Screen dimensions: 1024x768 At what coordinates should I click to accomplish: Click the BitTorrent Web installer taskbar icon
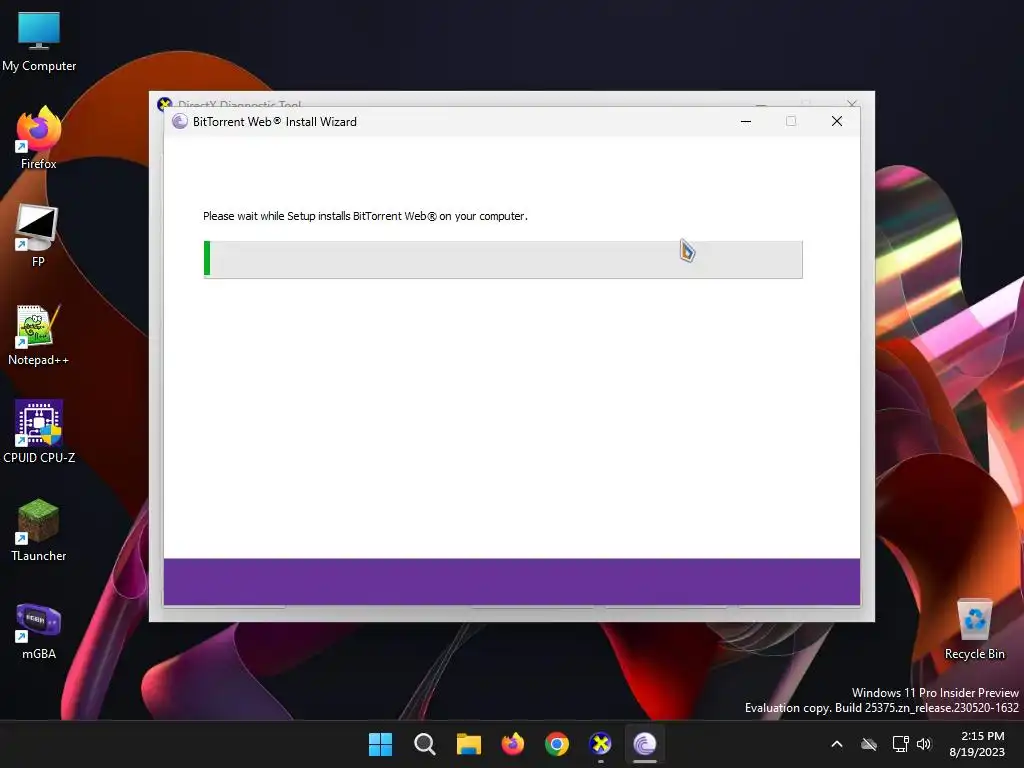click(x=645, y=744)
